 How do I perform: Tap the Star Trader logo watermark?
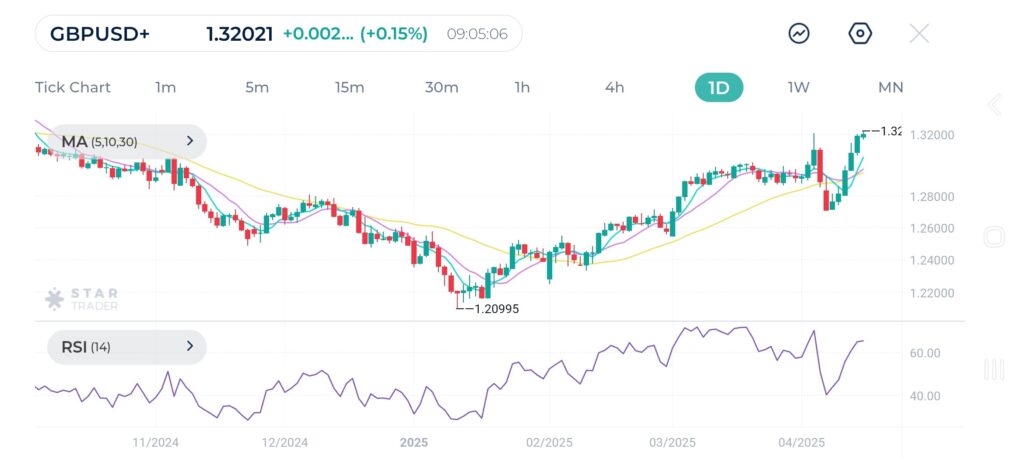tap(82, 298)
